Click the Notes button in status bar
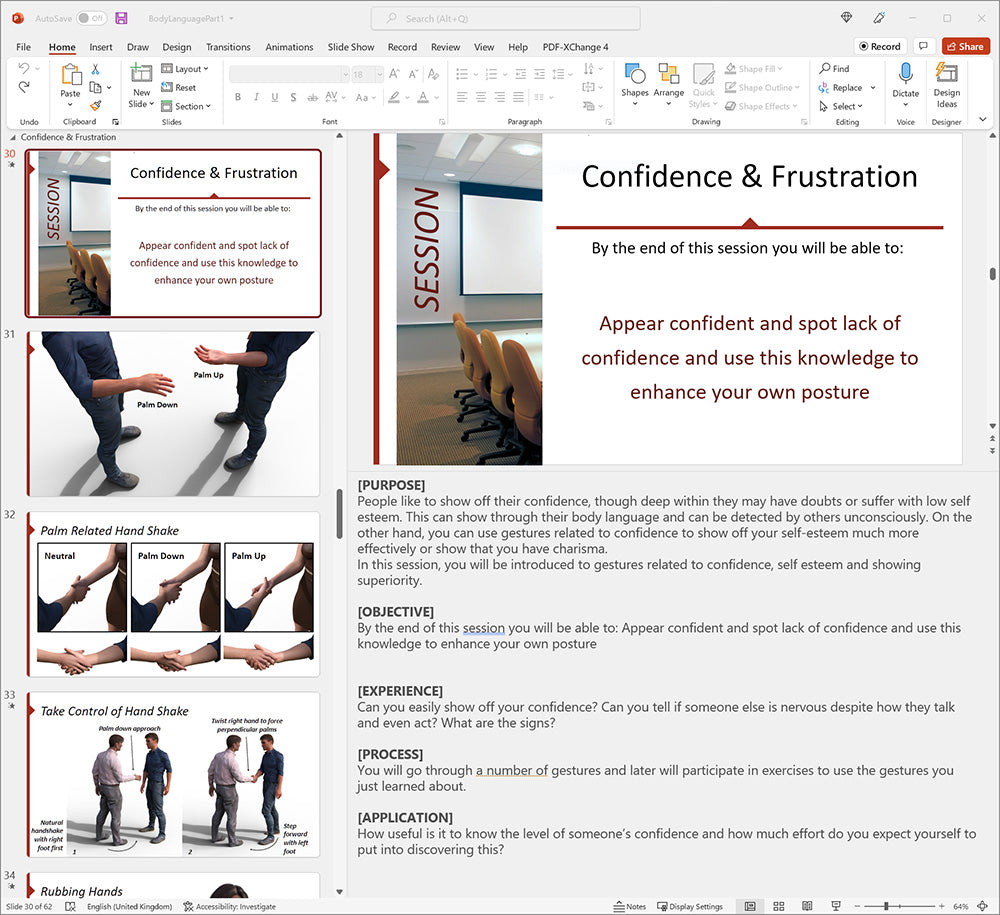 [x=629, y=906]
